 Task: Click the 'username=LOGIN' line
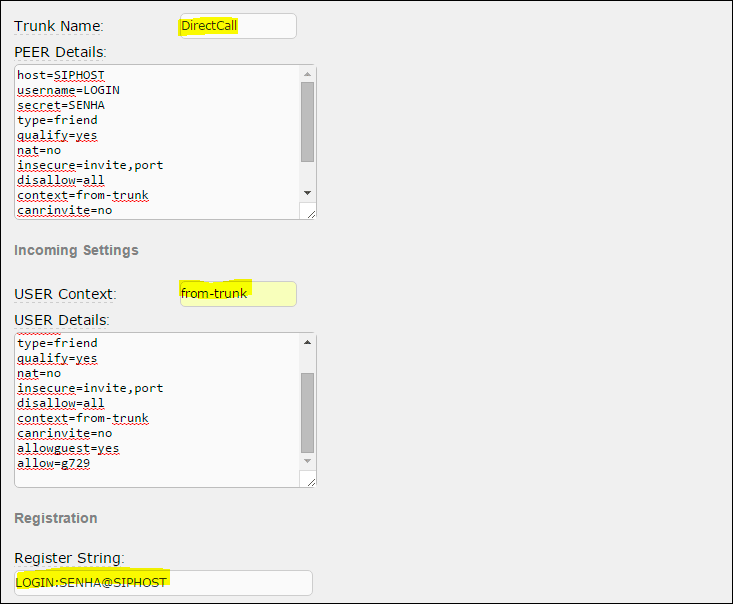pyautogui.click(x=68, y=90)
